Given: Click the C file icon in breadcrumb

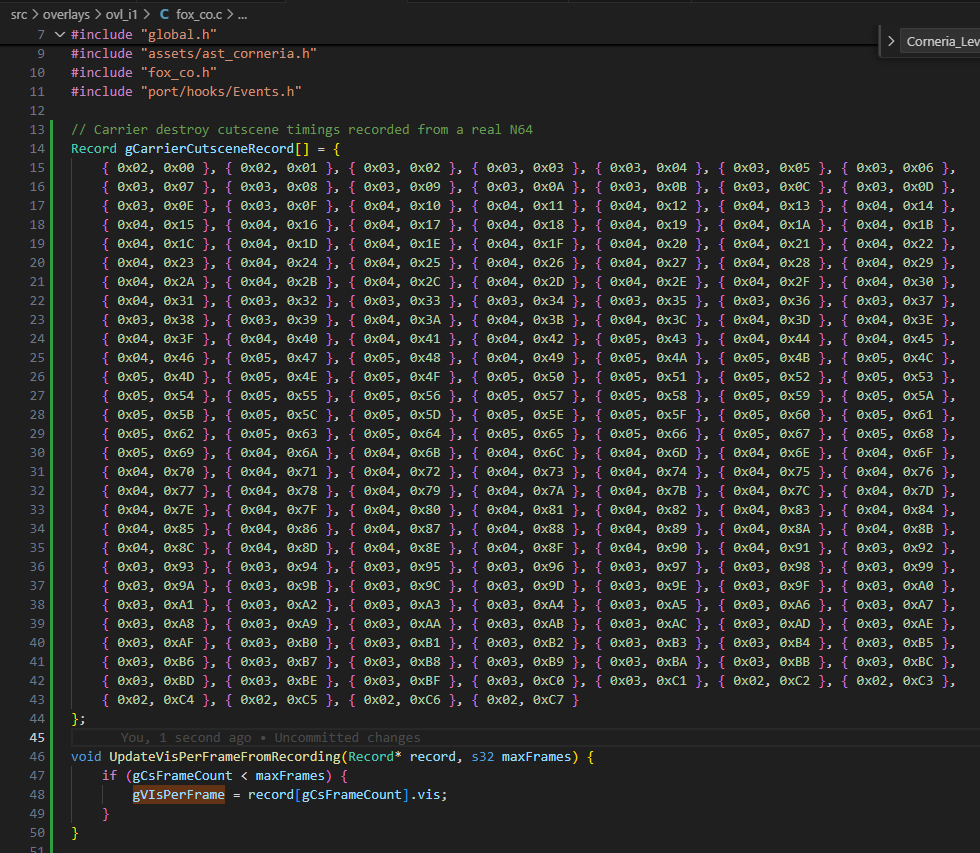Looking at the screenshot, I should pyautogui.click(x=164, y=14).
